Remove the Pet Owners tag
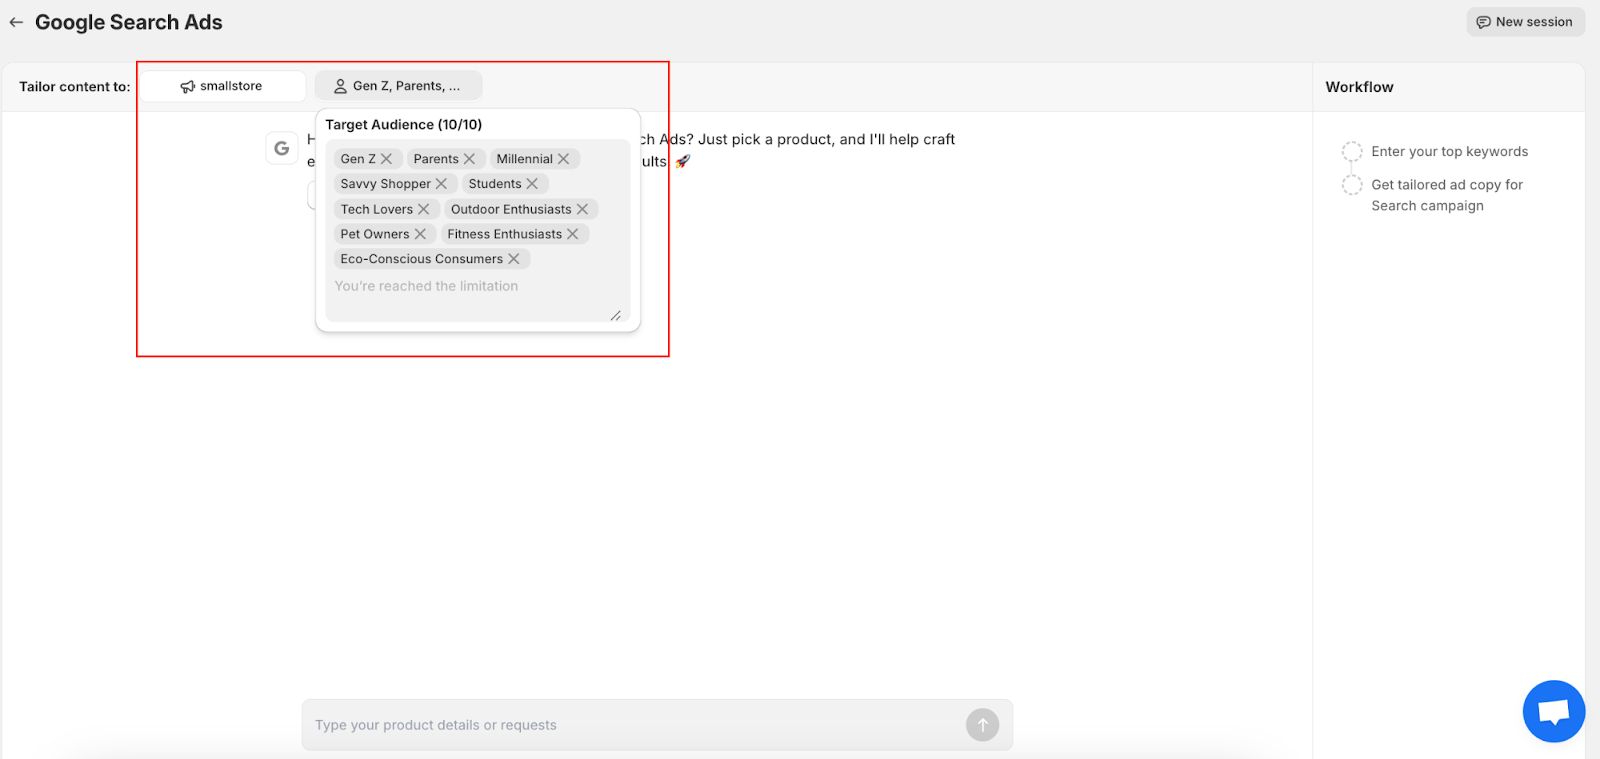 (420, 234)
